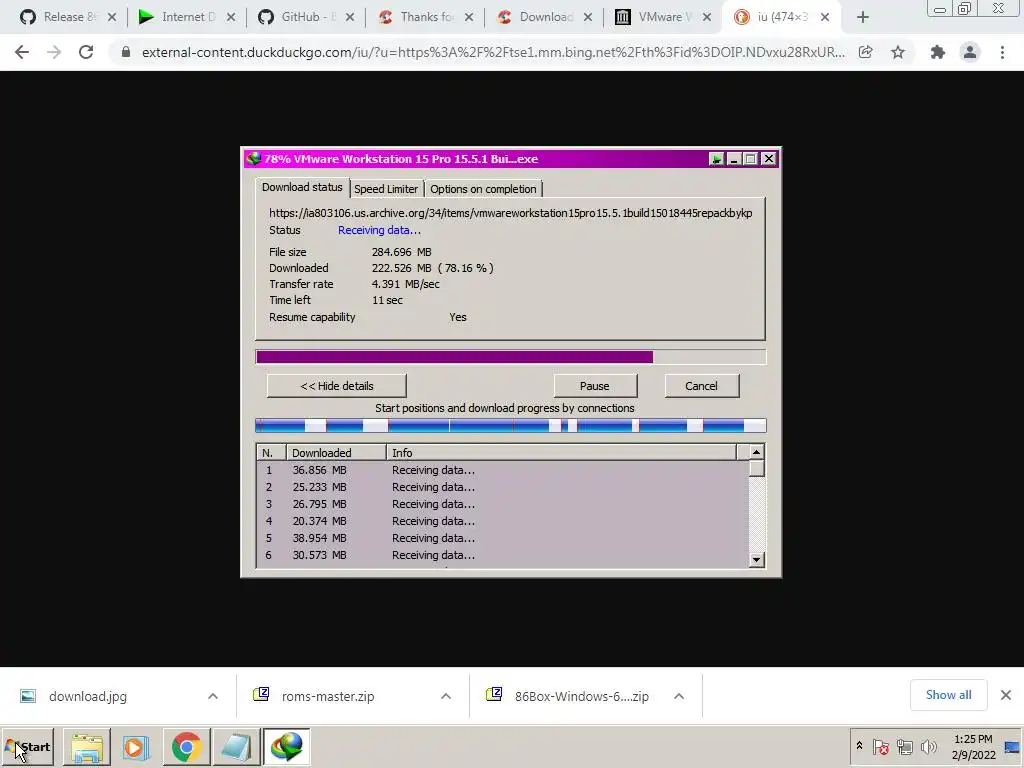This screenshot has width=1024, height=768.
Task: Click the Internet Download Manager taskbar icon
Action: click(x=287, y=747)
